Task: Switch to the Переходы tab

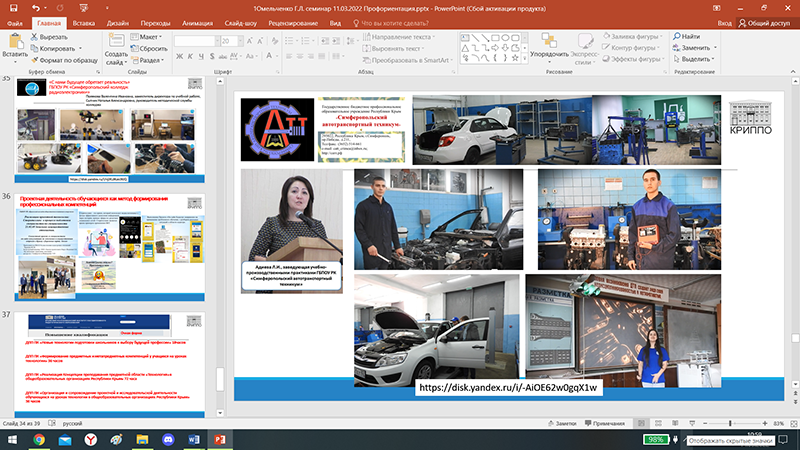Action: [x=156, y=23]
